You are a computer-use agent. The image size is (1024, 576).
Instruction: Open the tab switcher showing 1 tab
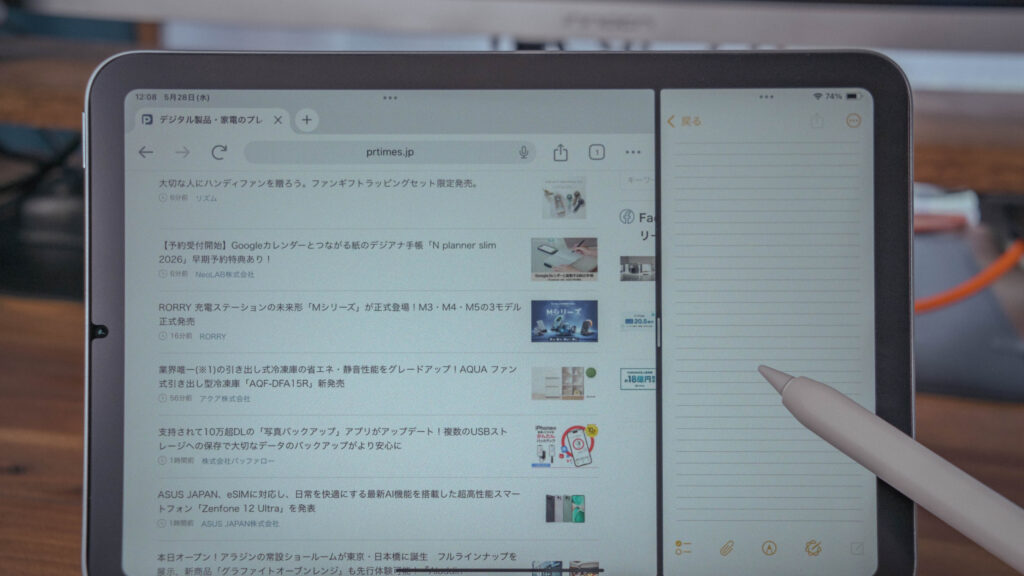596,152
